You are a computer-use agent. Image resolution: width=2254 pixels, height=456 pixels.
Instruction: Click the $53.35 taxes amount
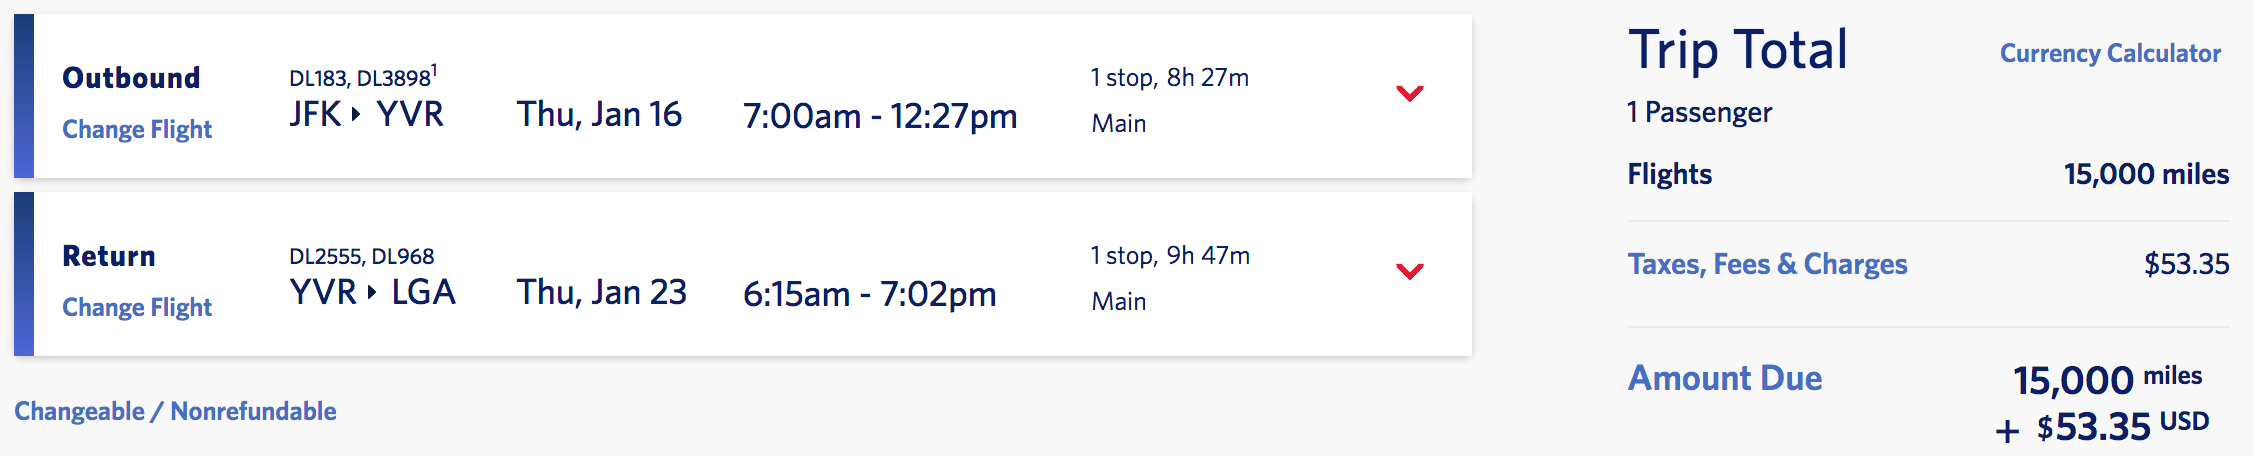click(x=2186, y=264)
